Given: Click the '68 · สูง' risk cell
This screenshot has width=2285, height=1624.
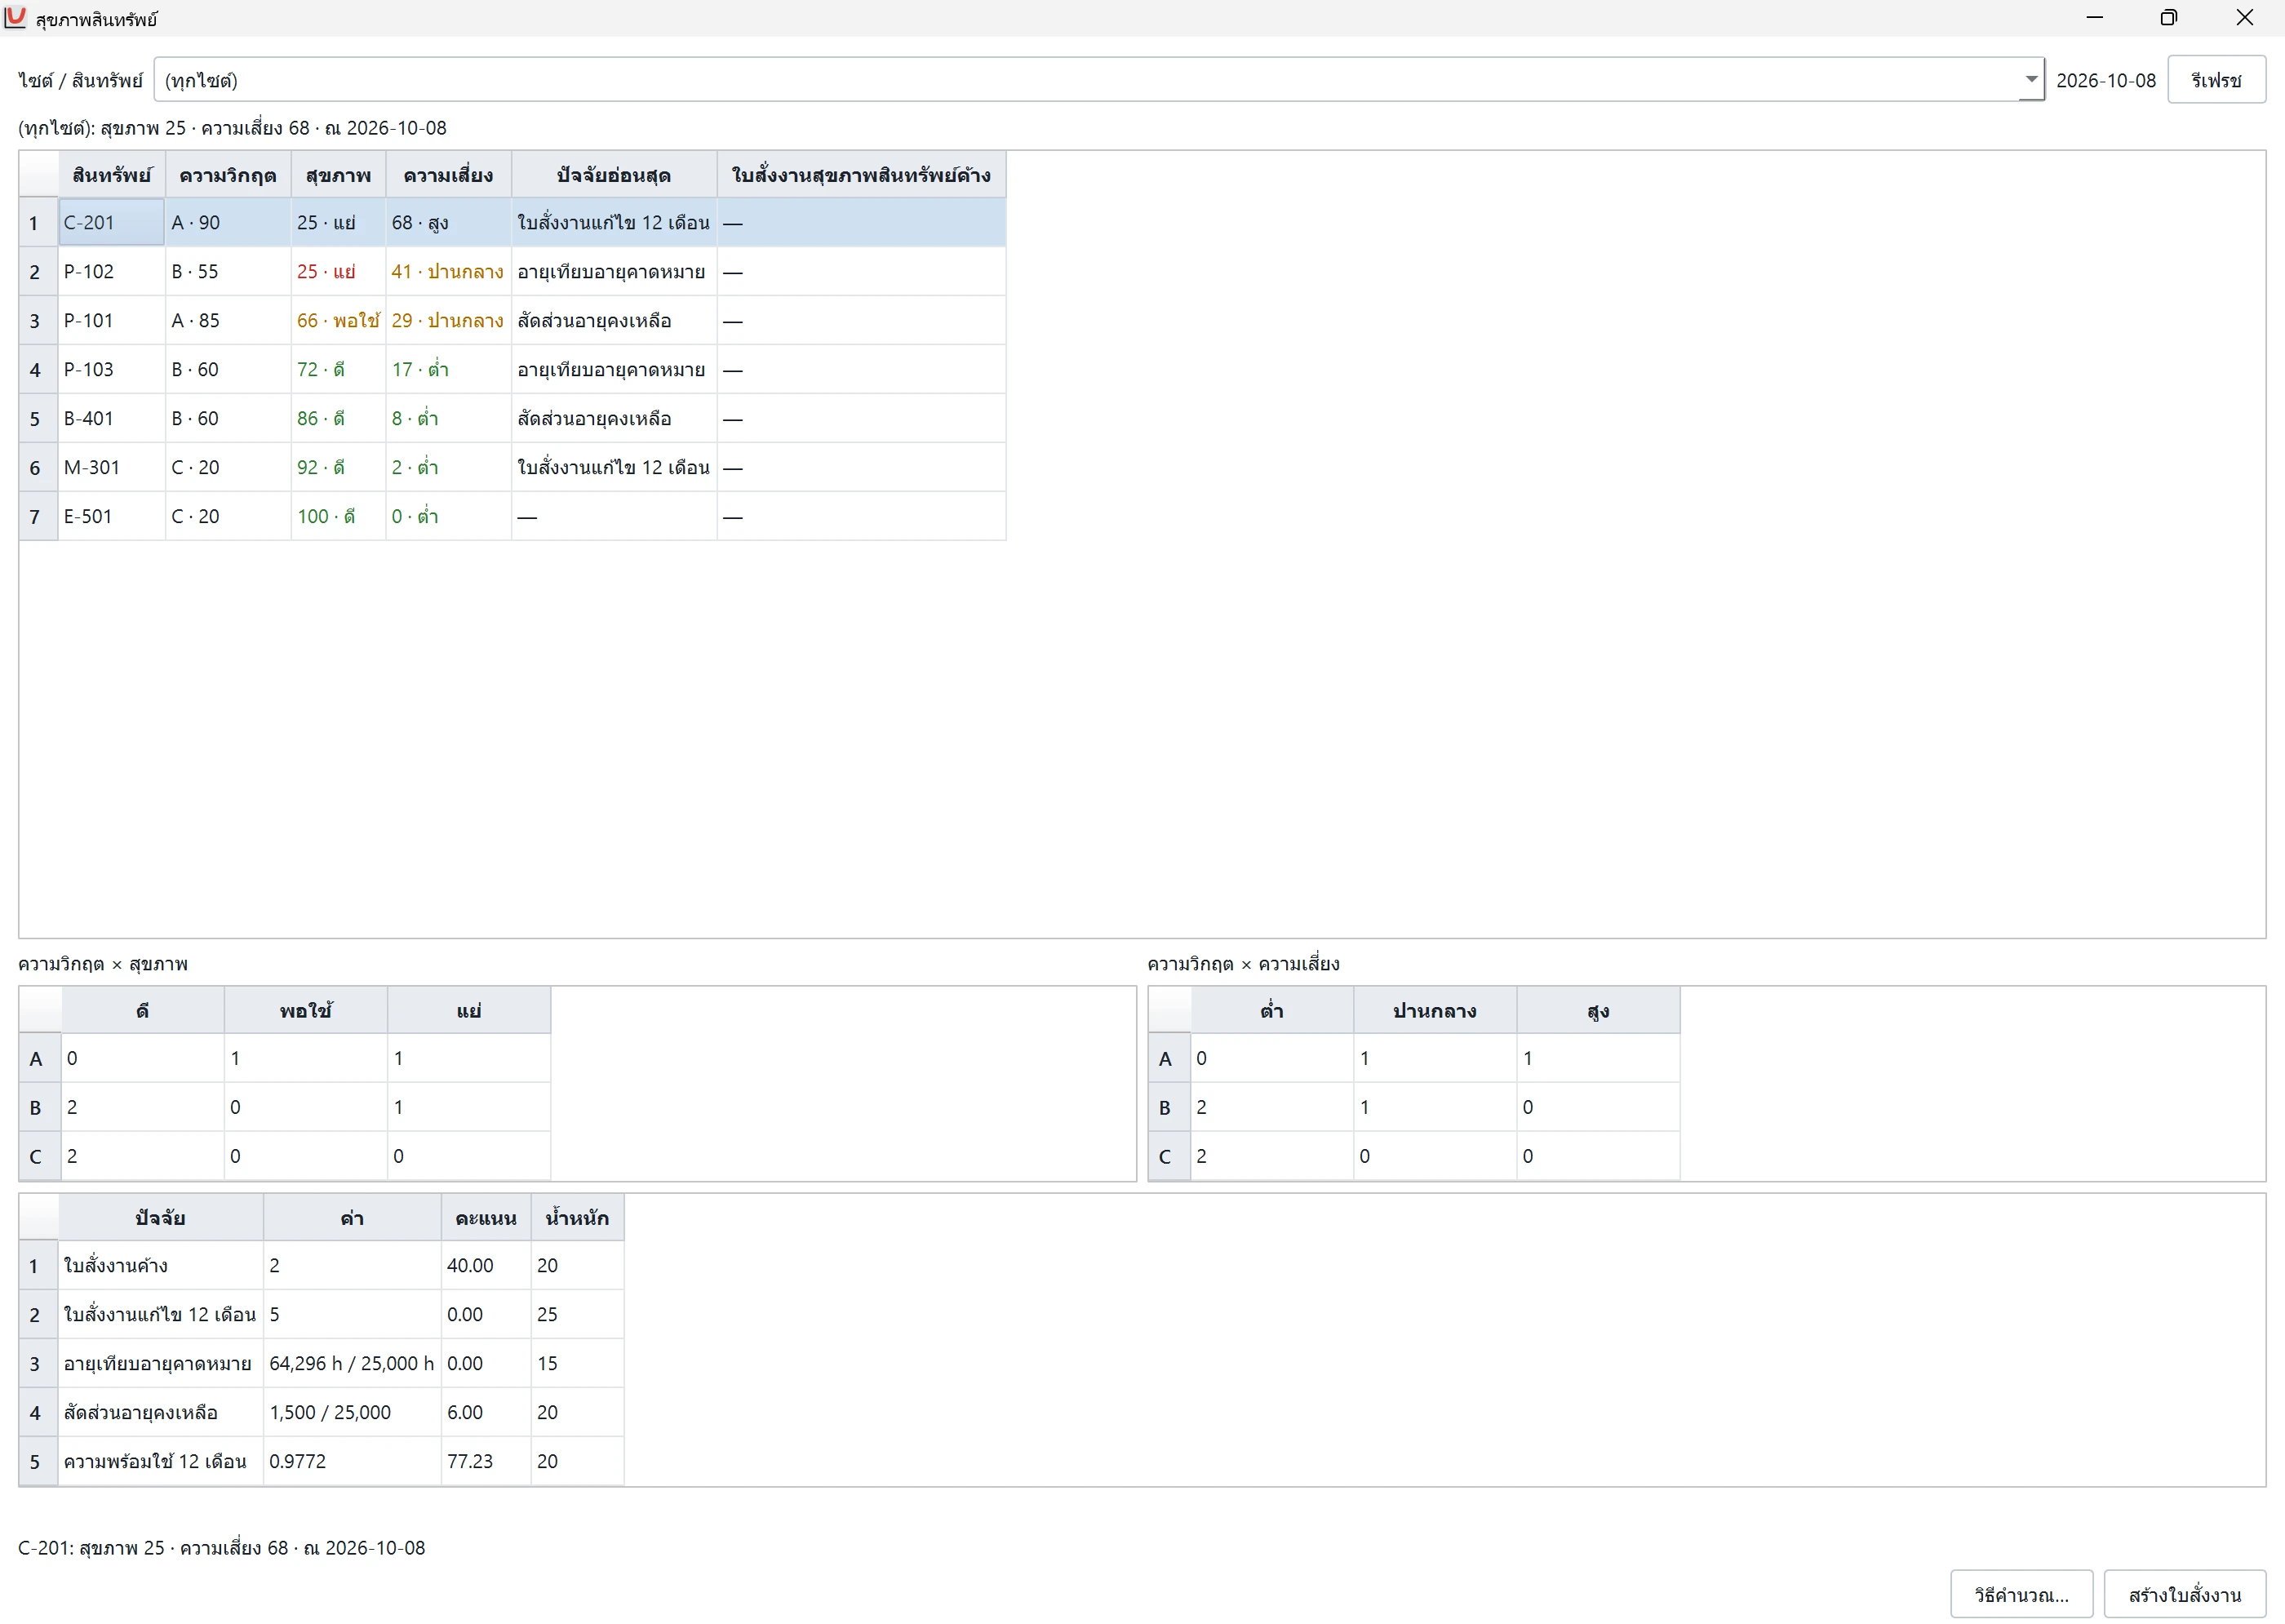Looking at the screenshot, I should tap(448, 222).
